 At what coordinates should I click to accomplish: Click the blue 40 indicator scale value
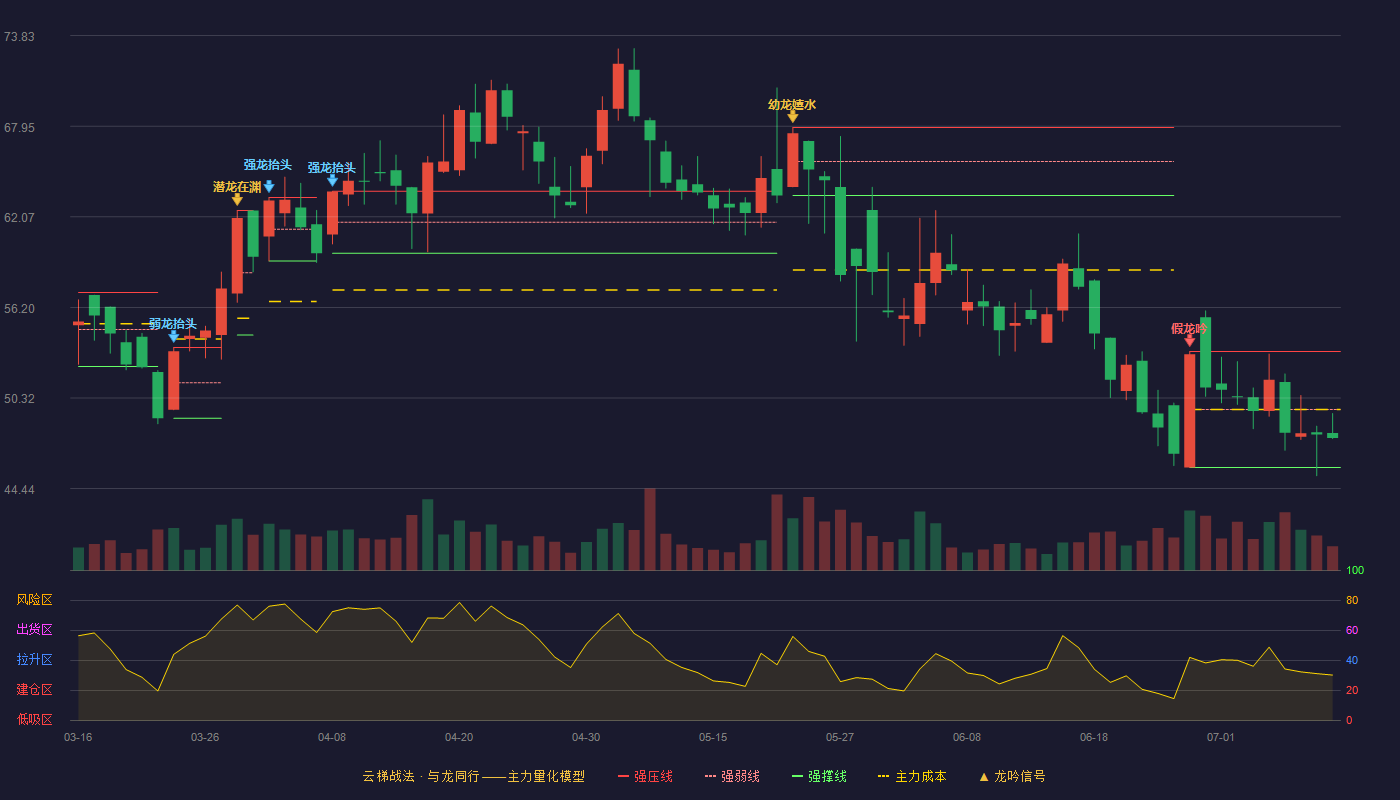coord(1352,661)
